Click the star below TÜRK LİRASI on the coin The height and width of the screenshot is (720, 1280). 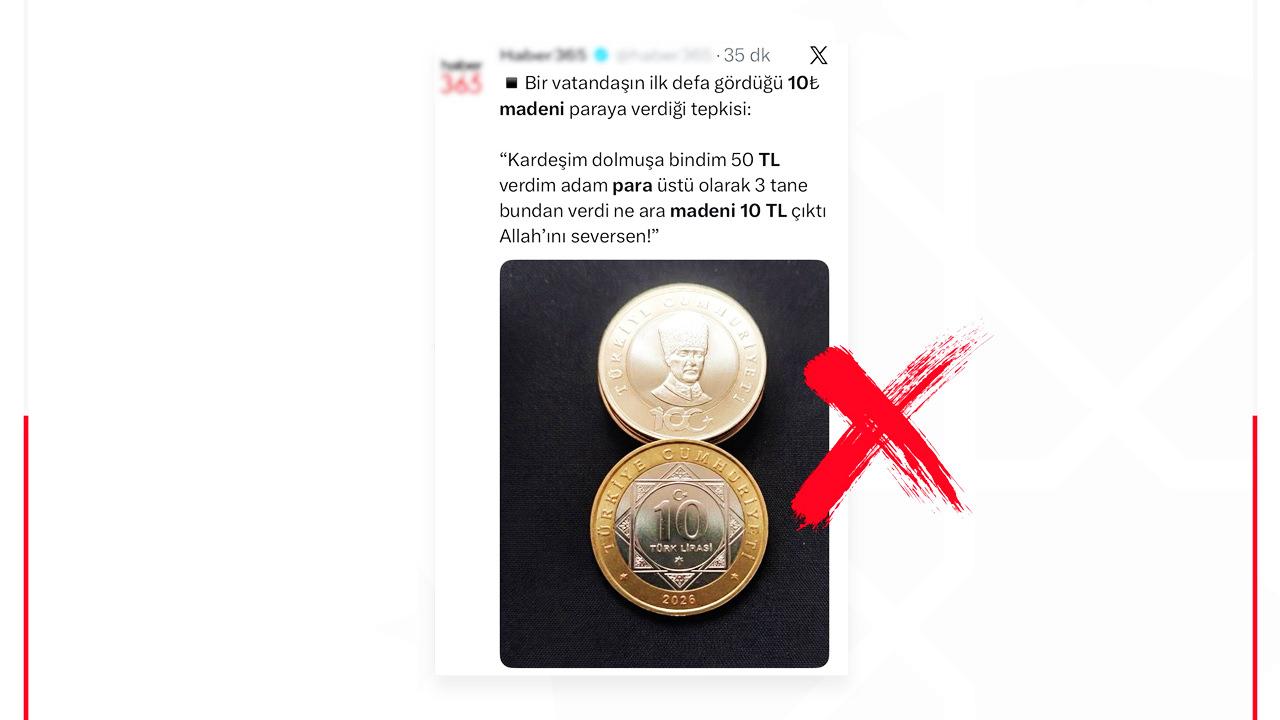(x=680, y=562)
